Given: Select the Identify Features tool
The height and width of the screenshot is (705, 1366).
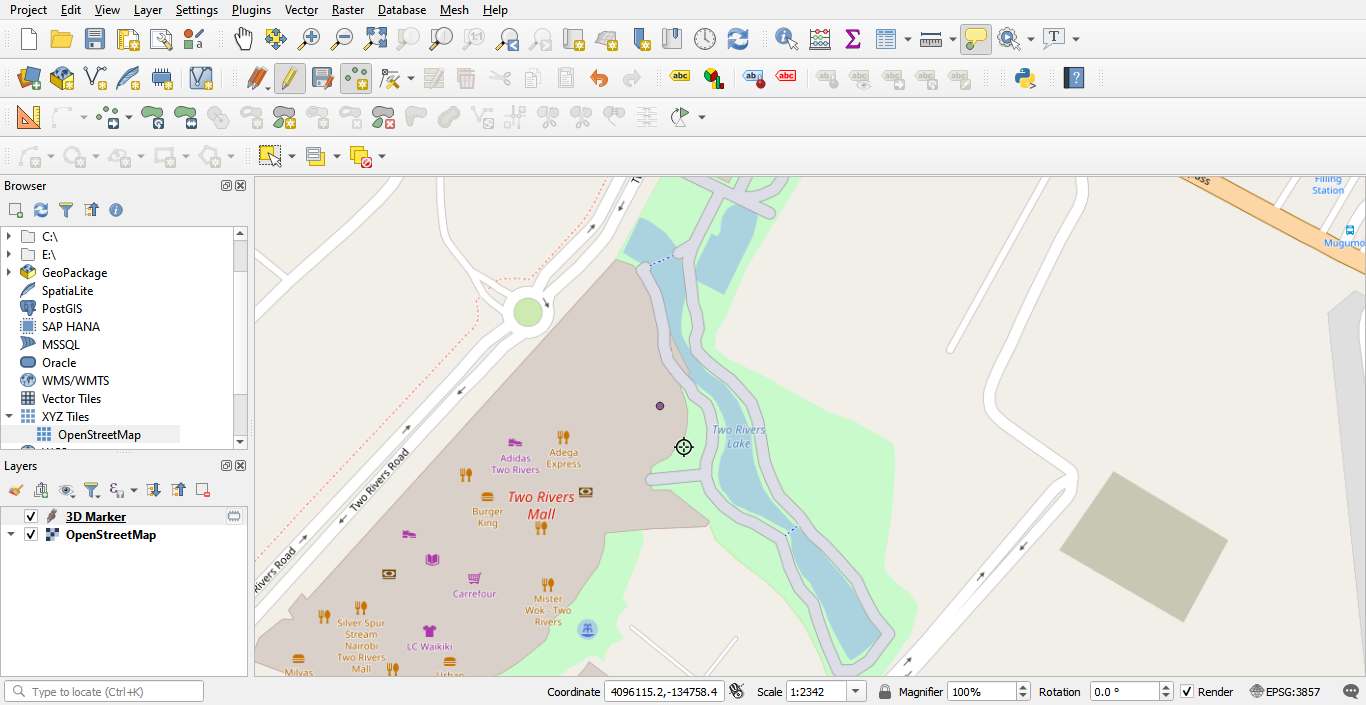Looking at the screenshot, I should 787,39.
